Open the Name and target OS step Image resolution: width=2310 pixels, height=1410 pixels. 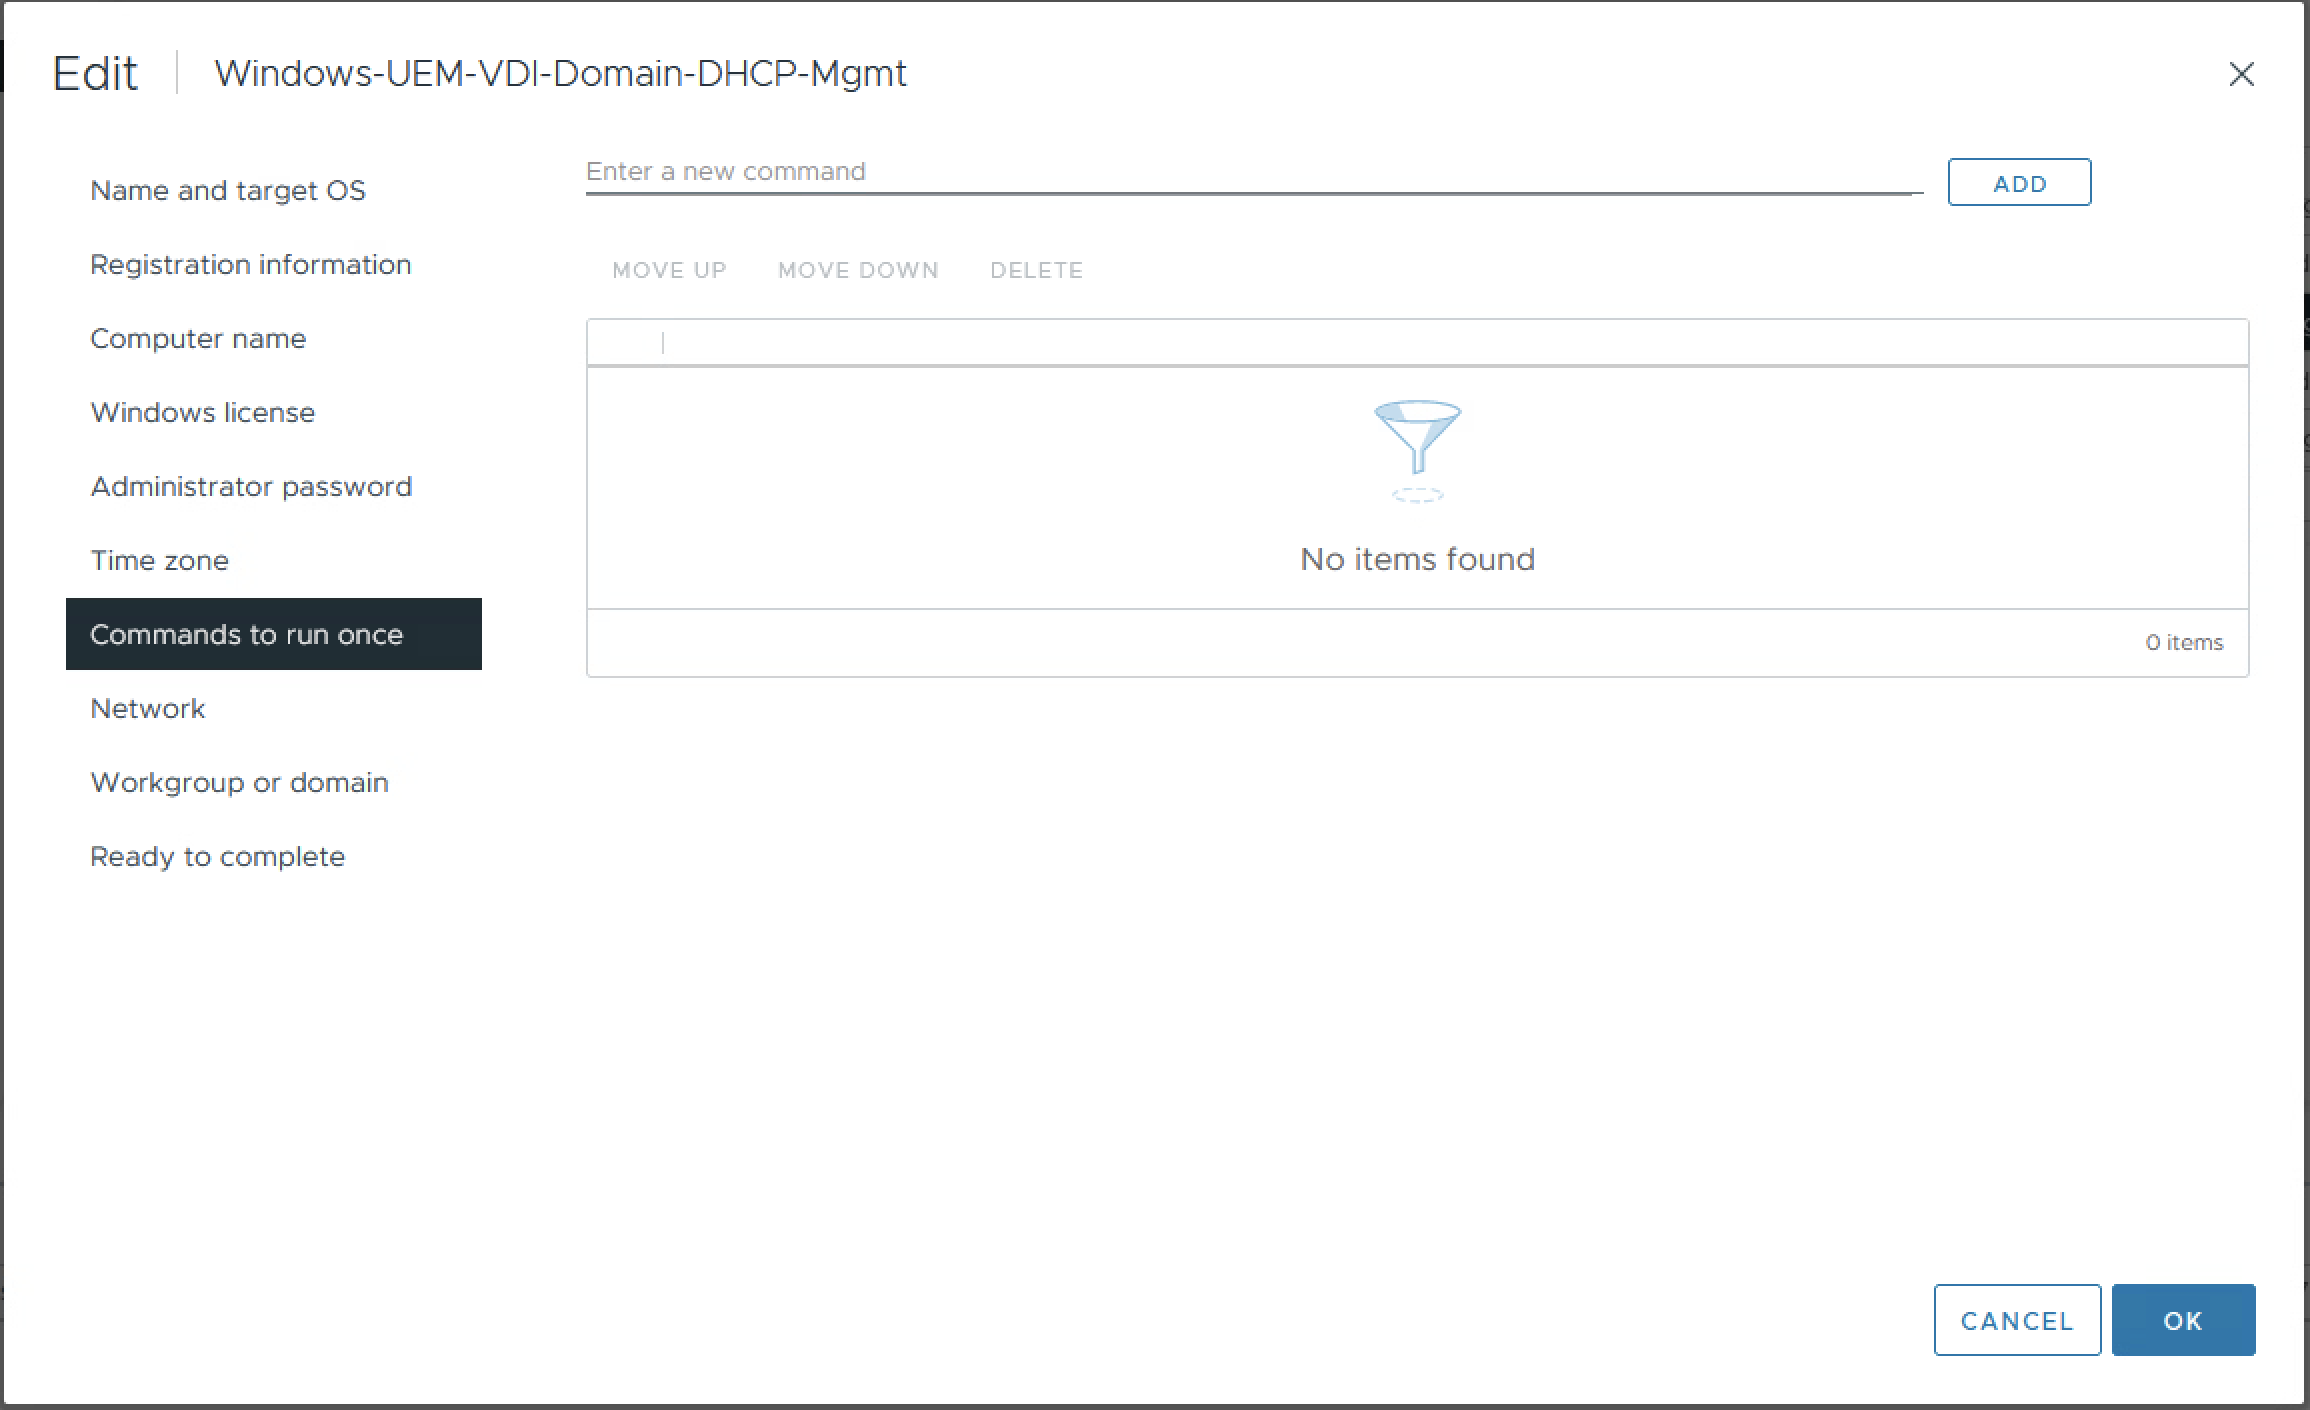point(228,190)
